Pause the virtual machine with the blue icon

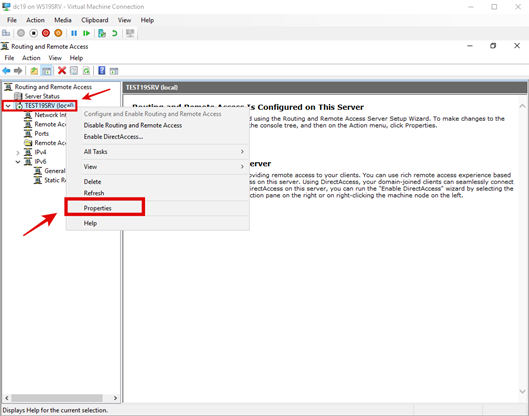point(74,33)
